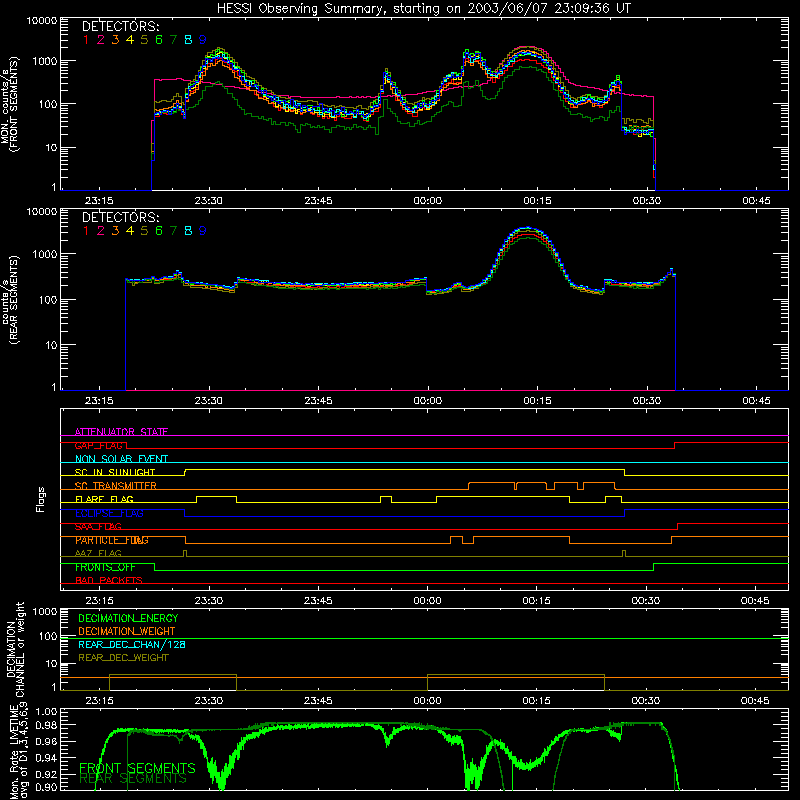This screenshot has height=800, width=800.
Task: Click the FRONTS_OFF flag label
Action: point(106,567)
